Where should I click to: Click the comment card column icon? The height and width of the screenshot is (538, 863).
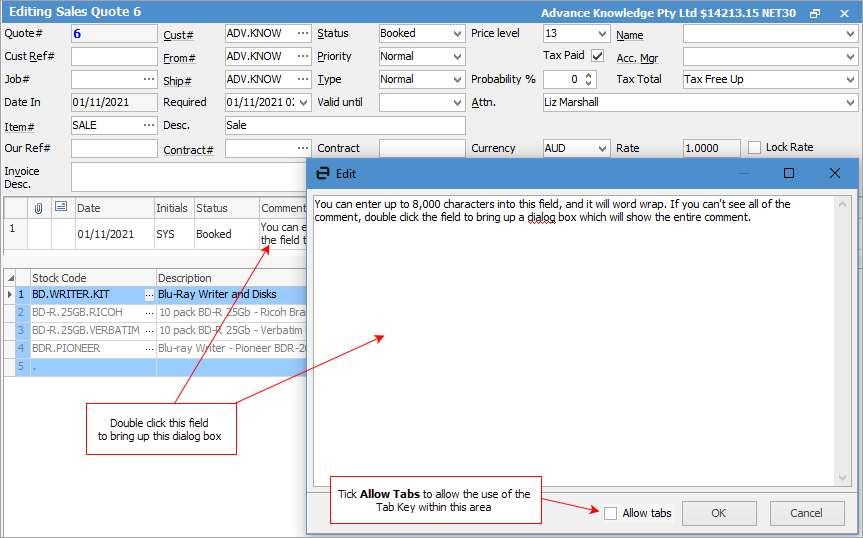(61, 208)
